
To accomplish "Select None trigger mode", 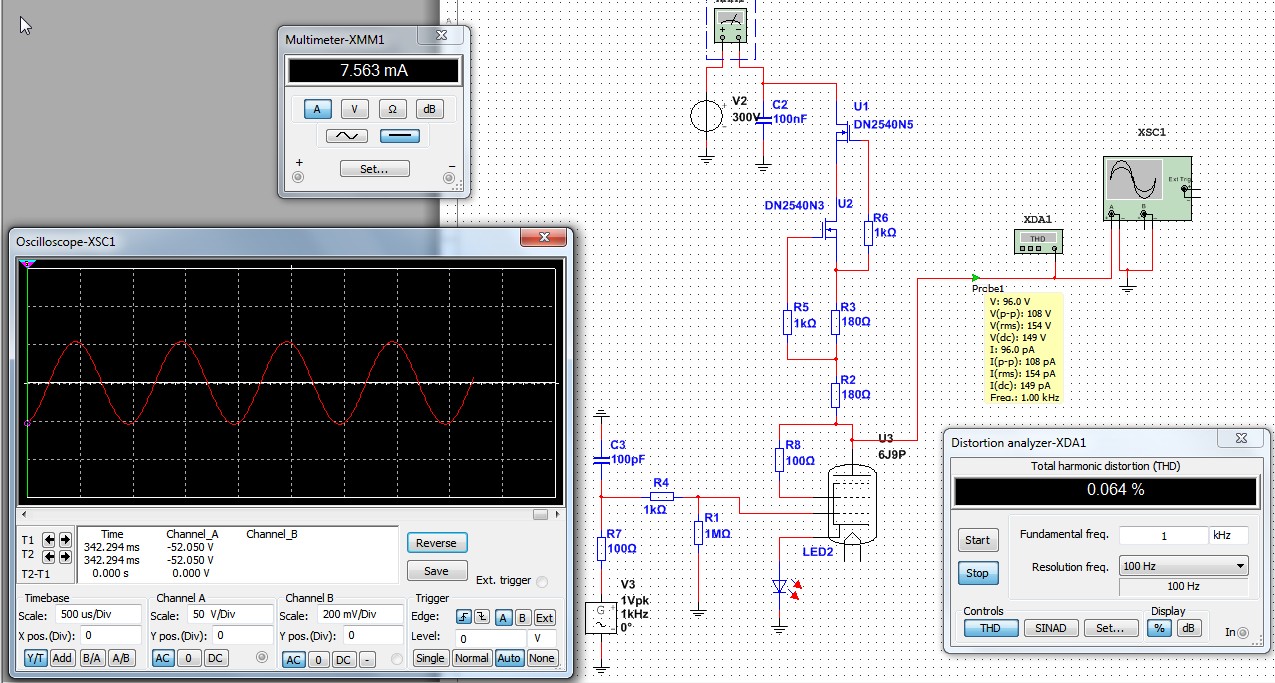I will [x=542, y=658].
